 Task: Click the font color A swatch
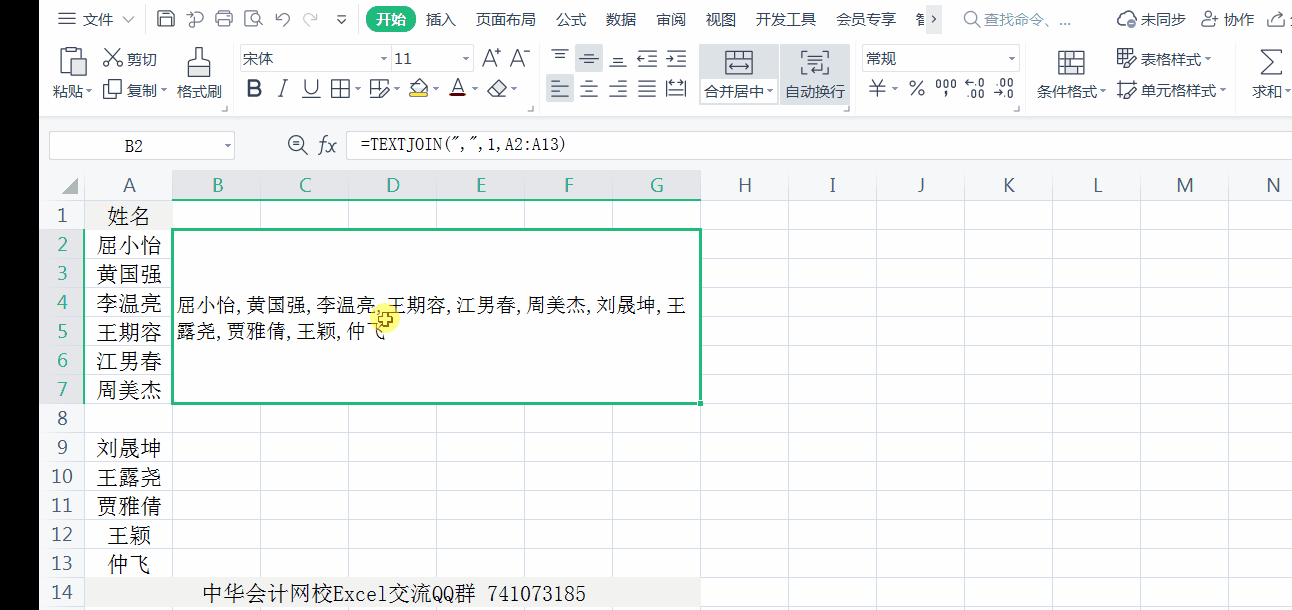458,89
